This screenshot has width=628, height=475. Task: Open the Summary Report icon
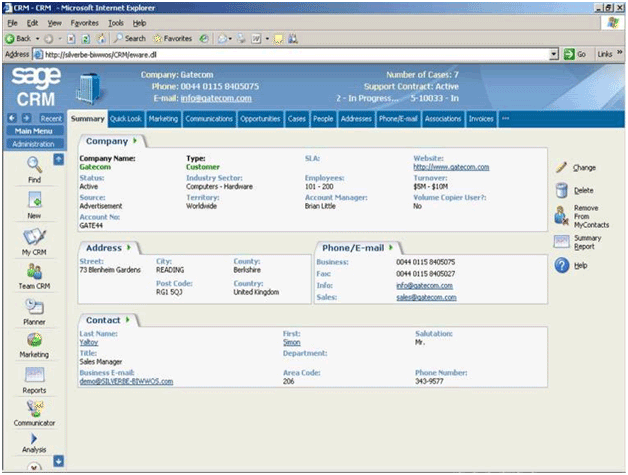(x=562, y=242)
